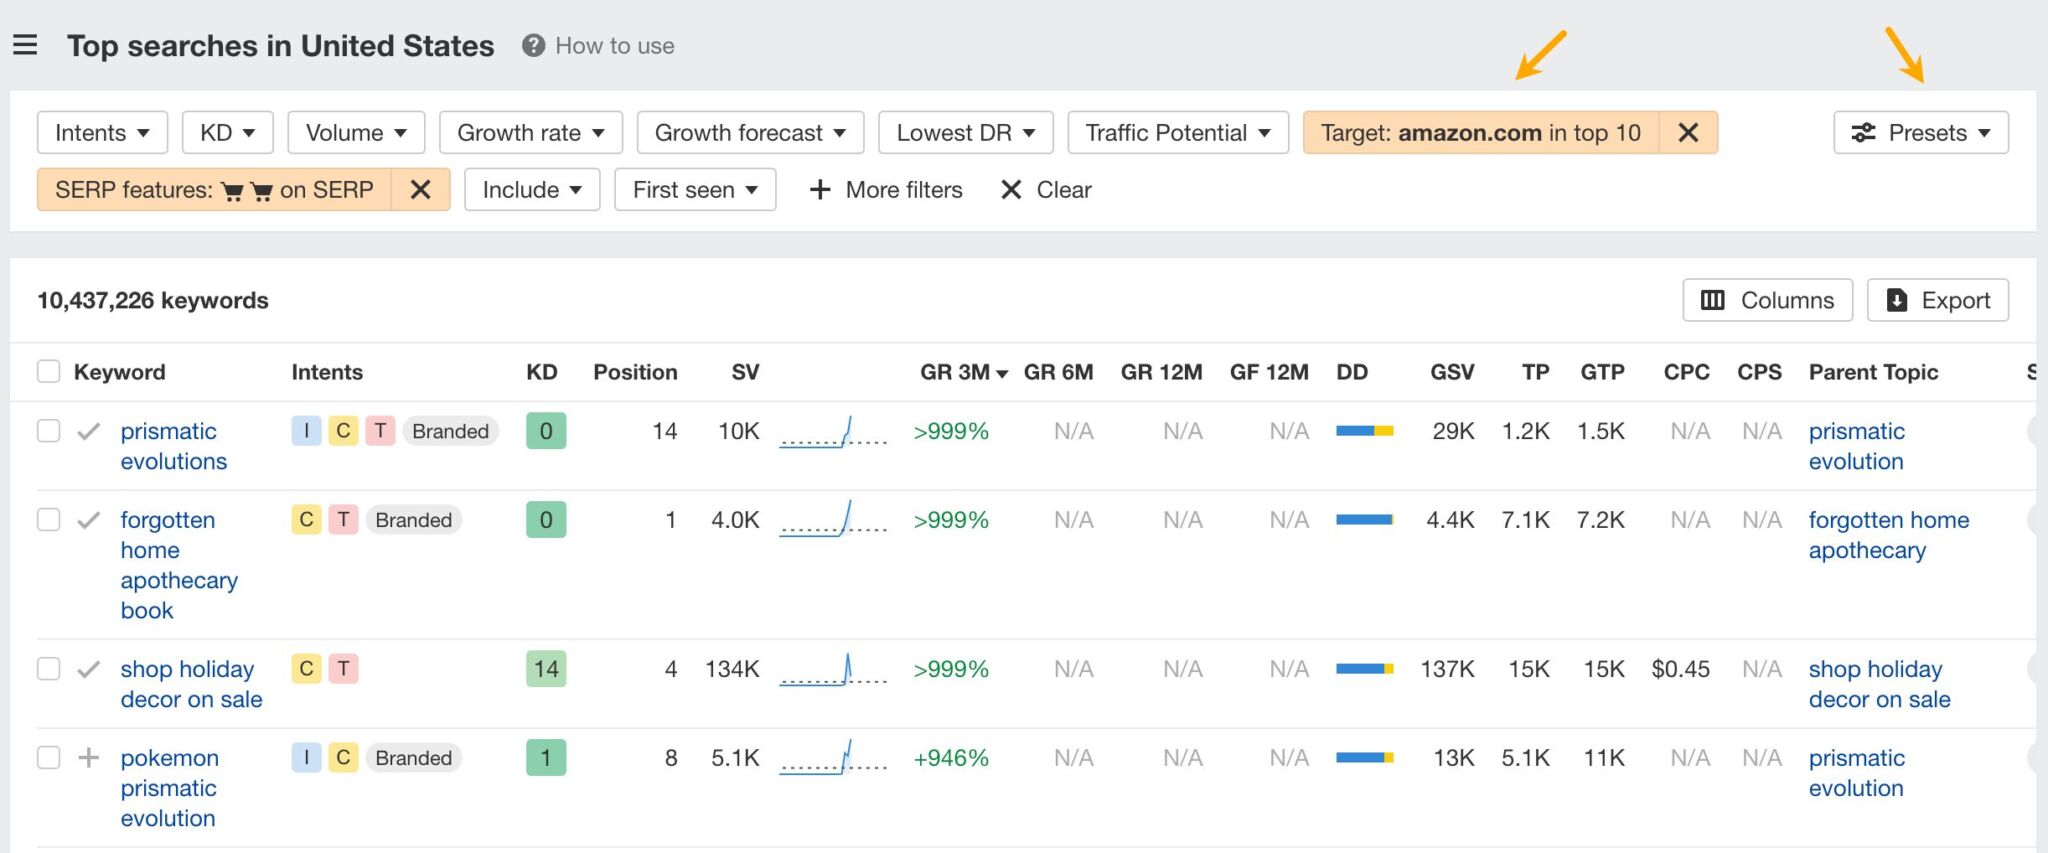This screenshot has height=853, width=2048.
Task: Select the prismatic evolutions row checkbox
Action: pyautogui.click(x=48, y=431)
